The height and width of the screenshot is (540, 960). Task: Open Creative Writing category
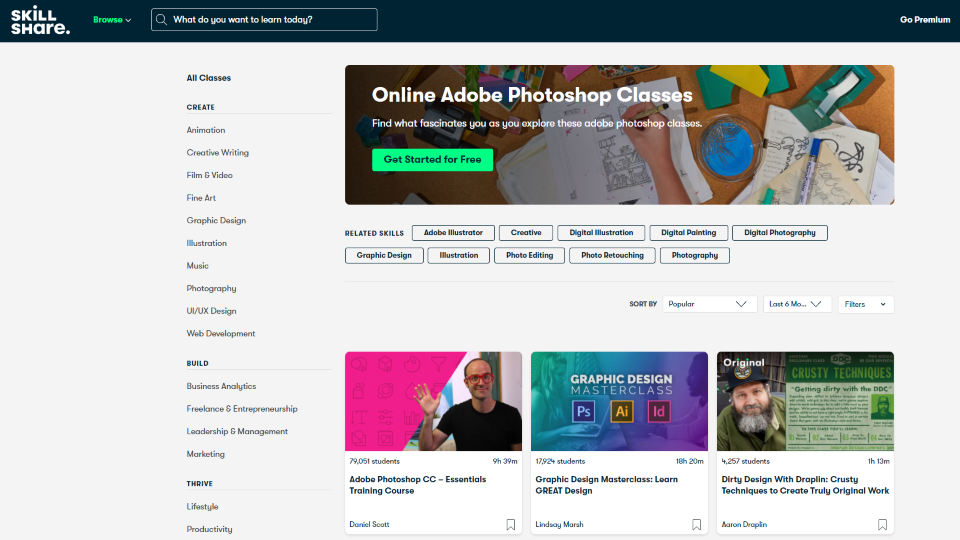click(x=217, y=152)
